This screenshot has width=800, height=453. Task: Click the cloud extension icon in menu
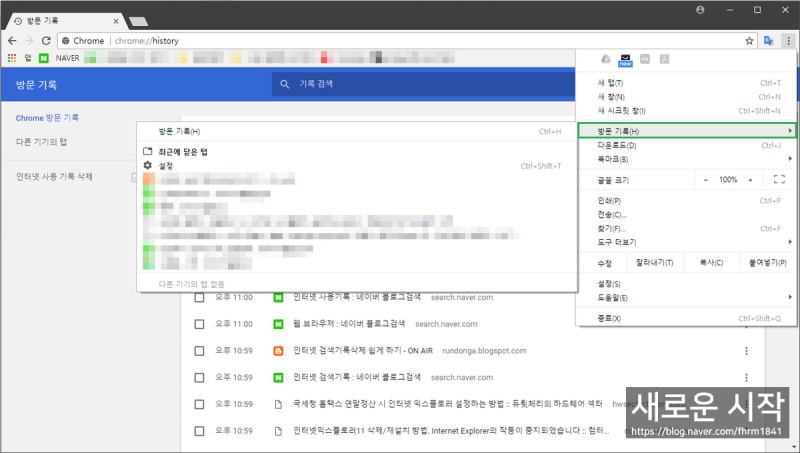(x=606, y=59)
